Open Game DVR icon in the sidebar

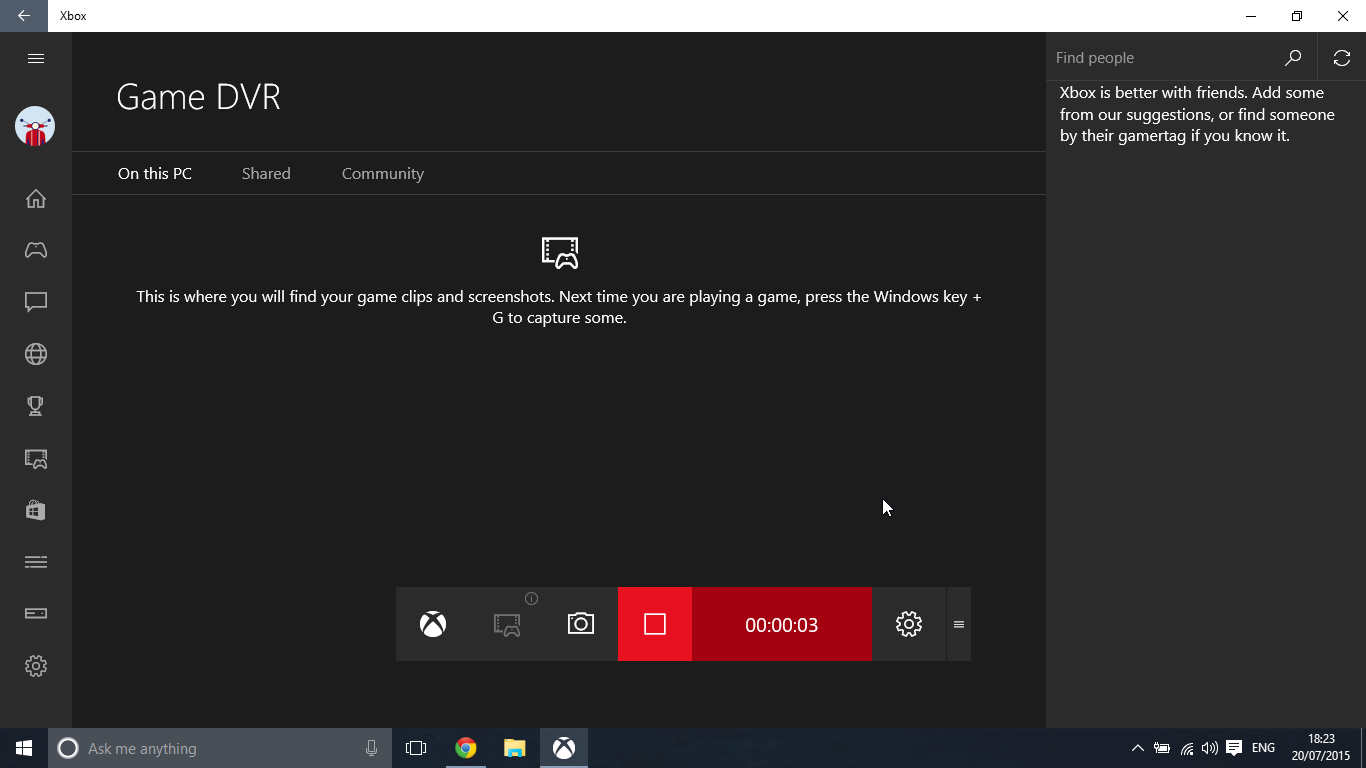tap(35, 458)
